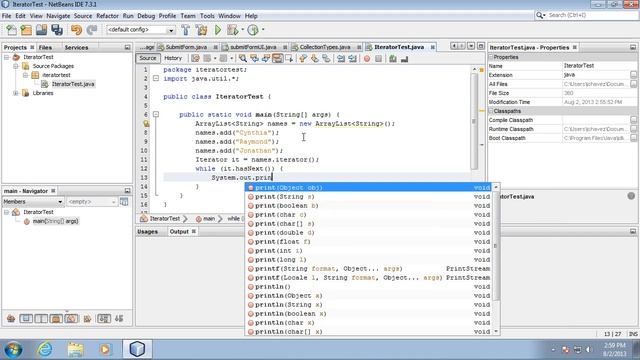Run the project with the green play icon
640x360 pixels.
pos(218,30)
